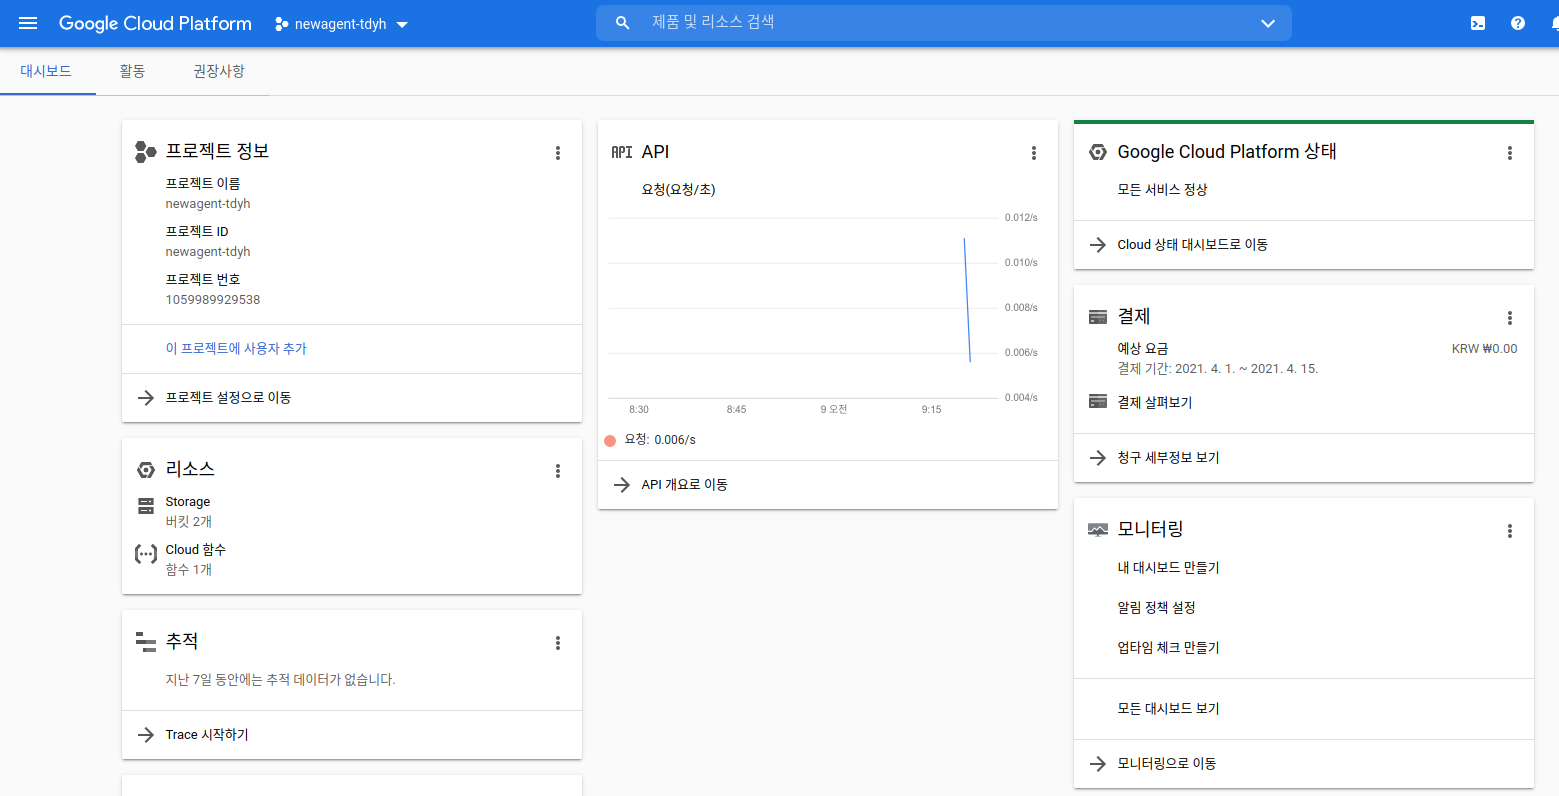
Task: Click 이 프로젝트에 사용자 추가 link
Action: point(236,349)
